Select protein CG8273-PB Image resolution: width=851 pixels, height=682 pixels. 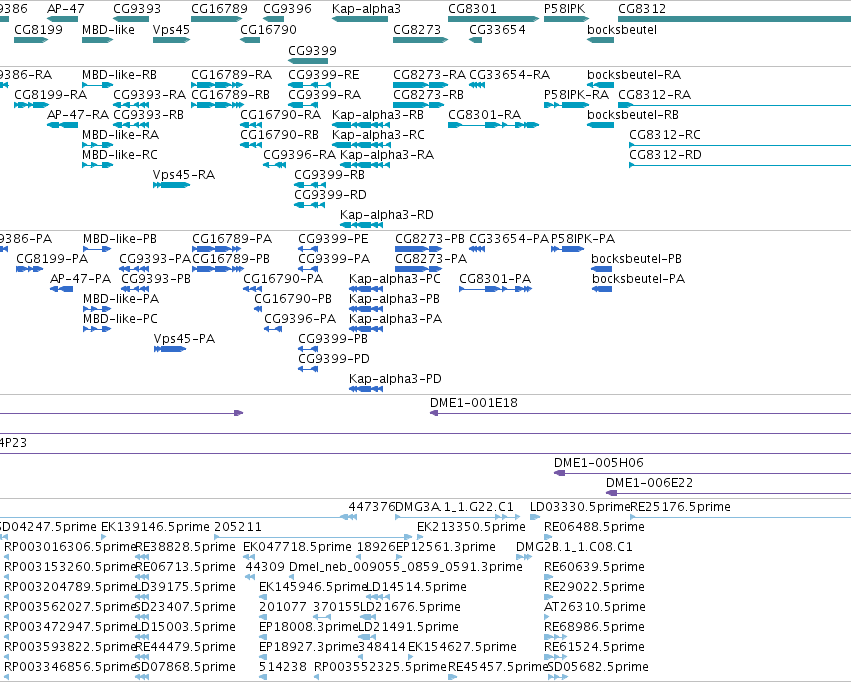click(430, 239)
